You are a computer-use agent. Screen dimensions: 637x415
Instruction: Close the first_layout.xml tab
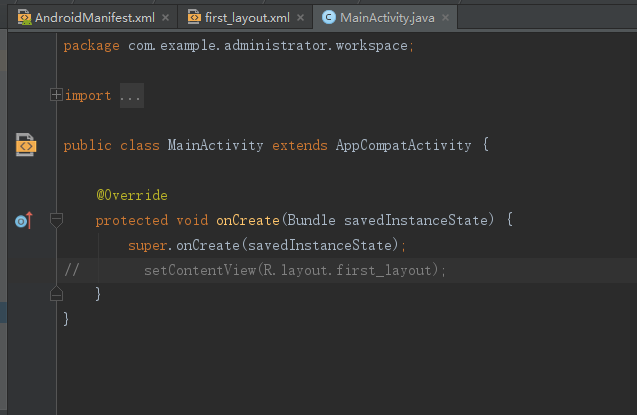pos(300,17)
